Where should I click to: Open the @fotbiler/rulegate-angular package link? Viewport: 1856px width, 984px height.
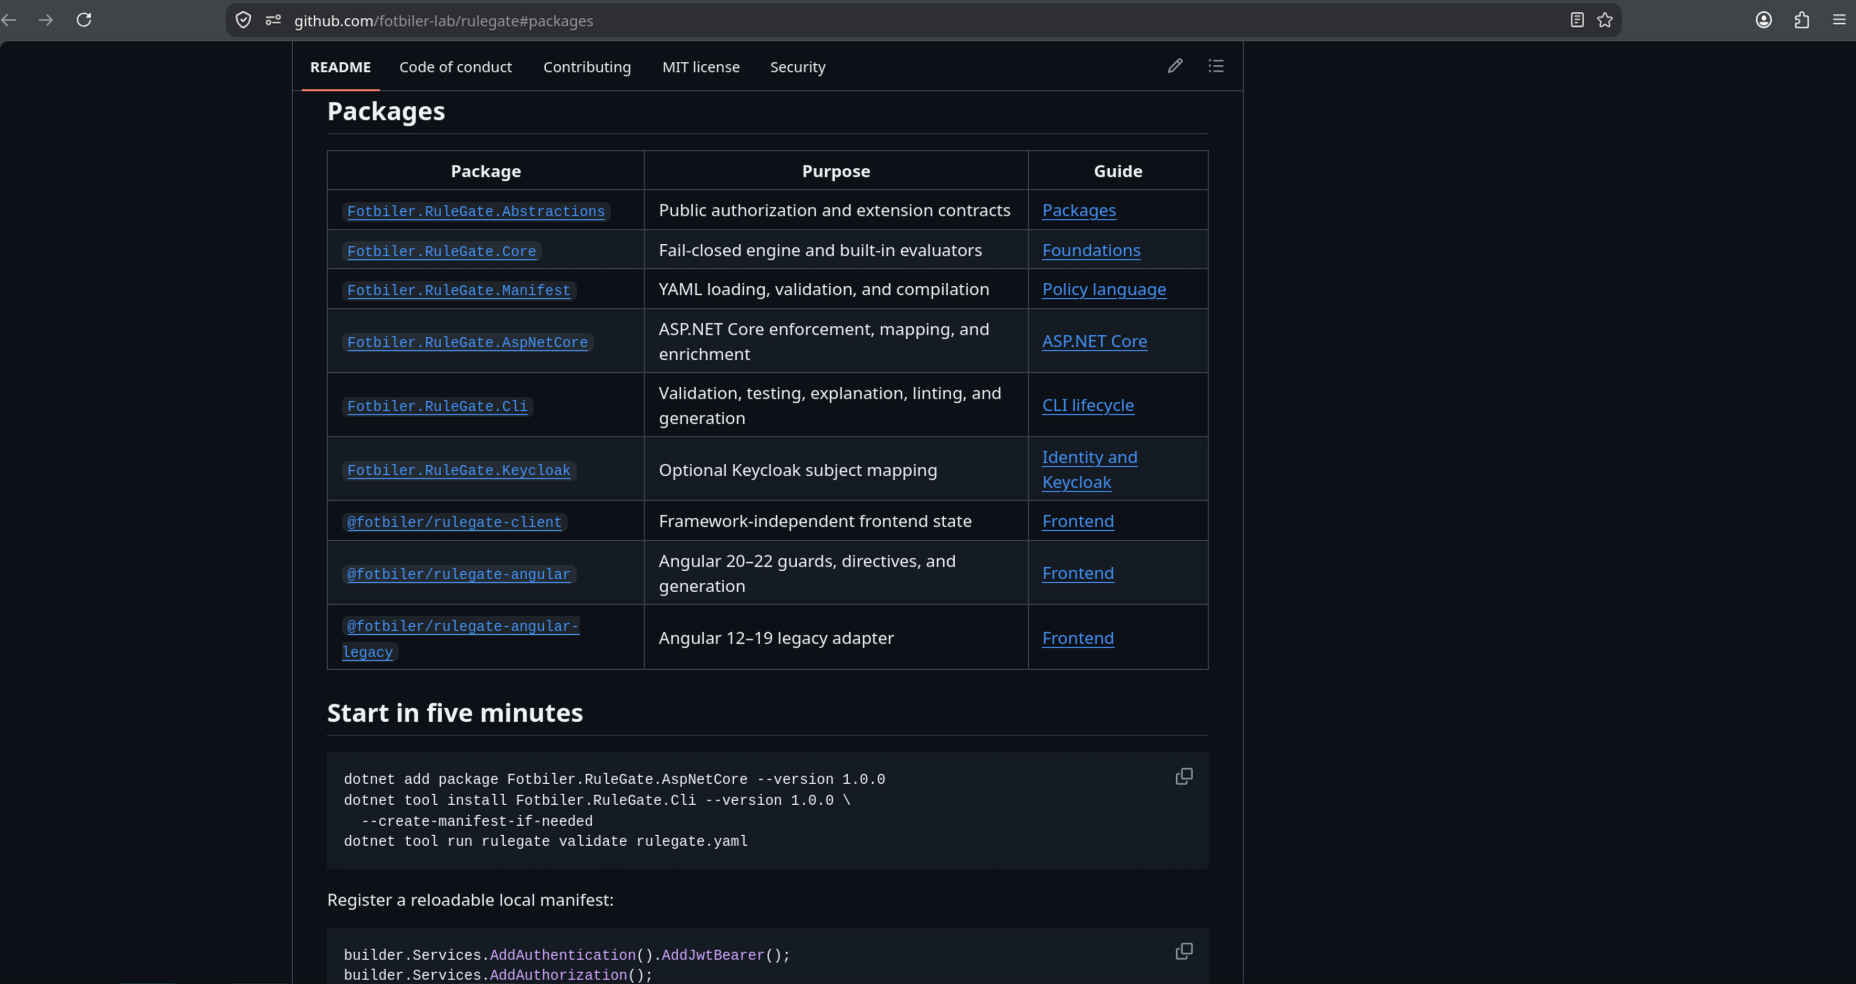459,574
